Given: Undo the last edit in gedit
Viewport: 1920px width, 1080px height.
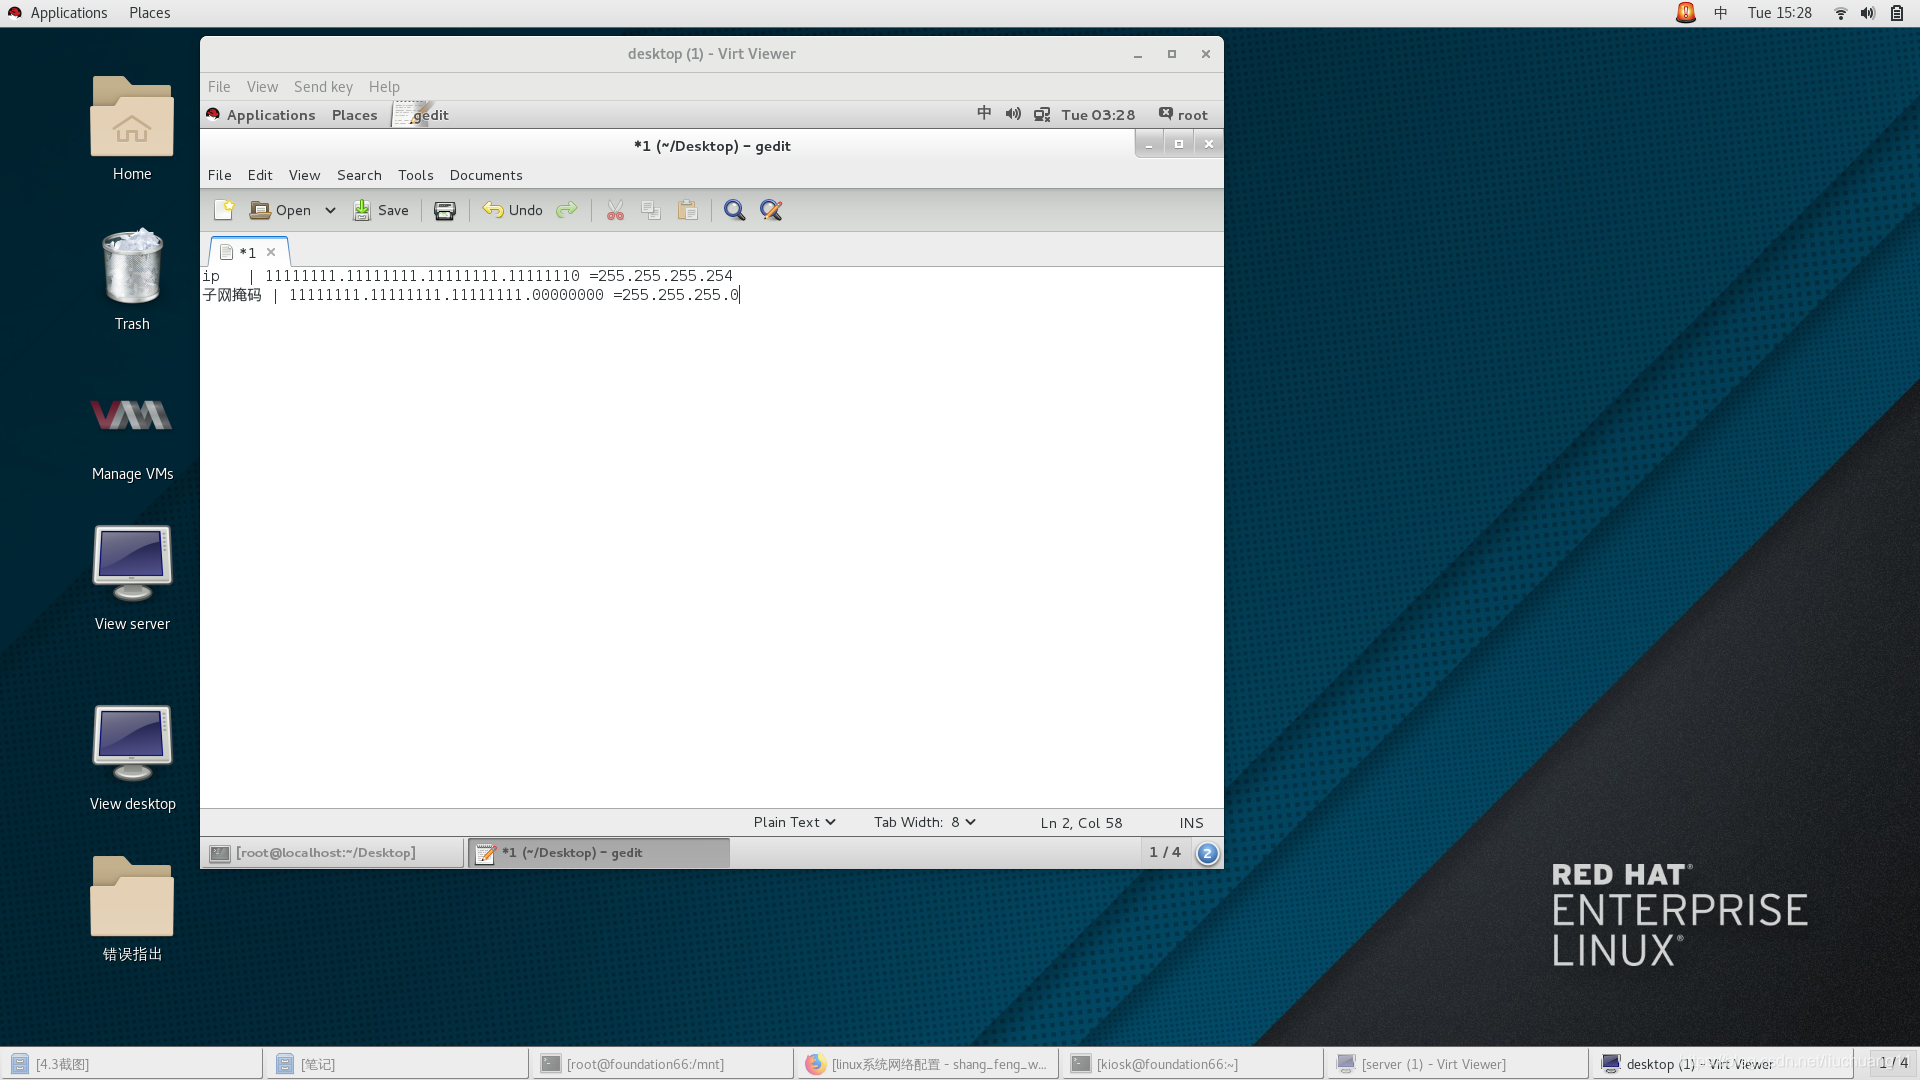Looking at the screenshot, I should tap(513, 210).
